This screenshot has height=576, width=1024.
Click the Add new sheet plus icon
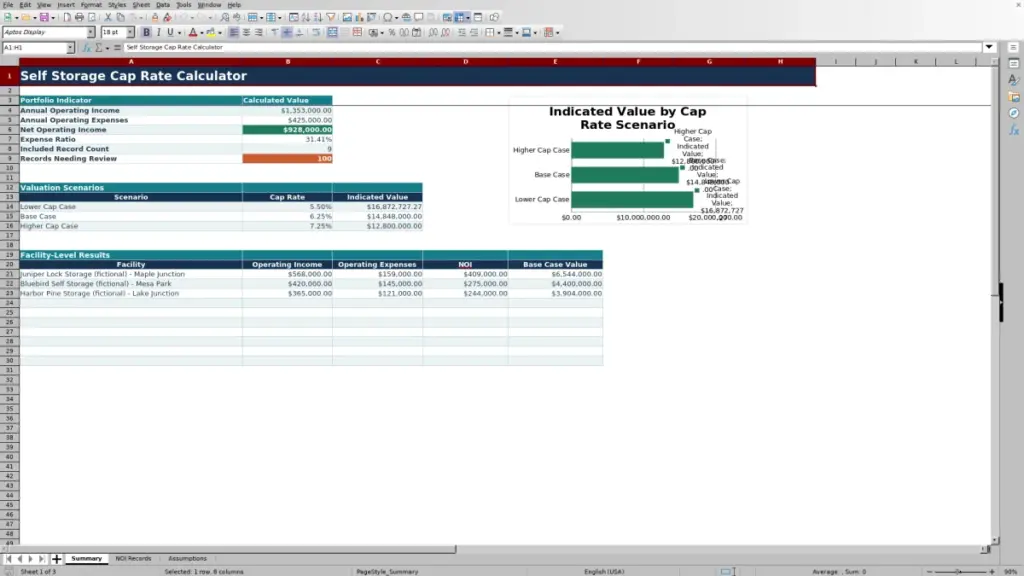click(56, 559)
